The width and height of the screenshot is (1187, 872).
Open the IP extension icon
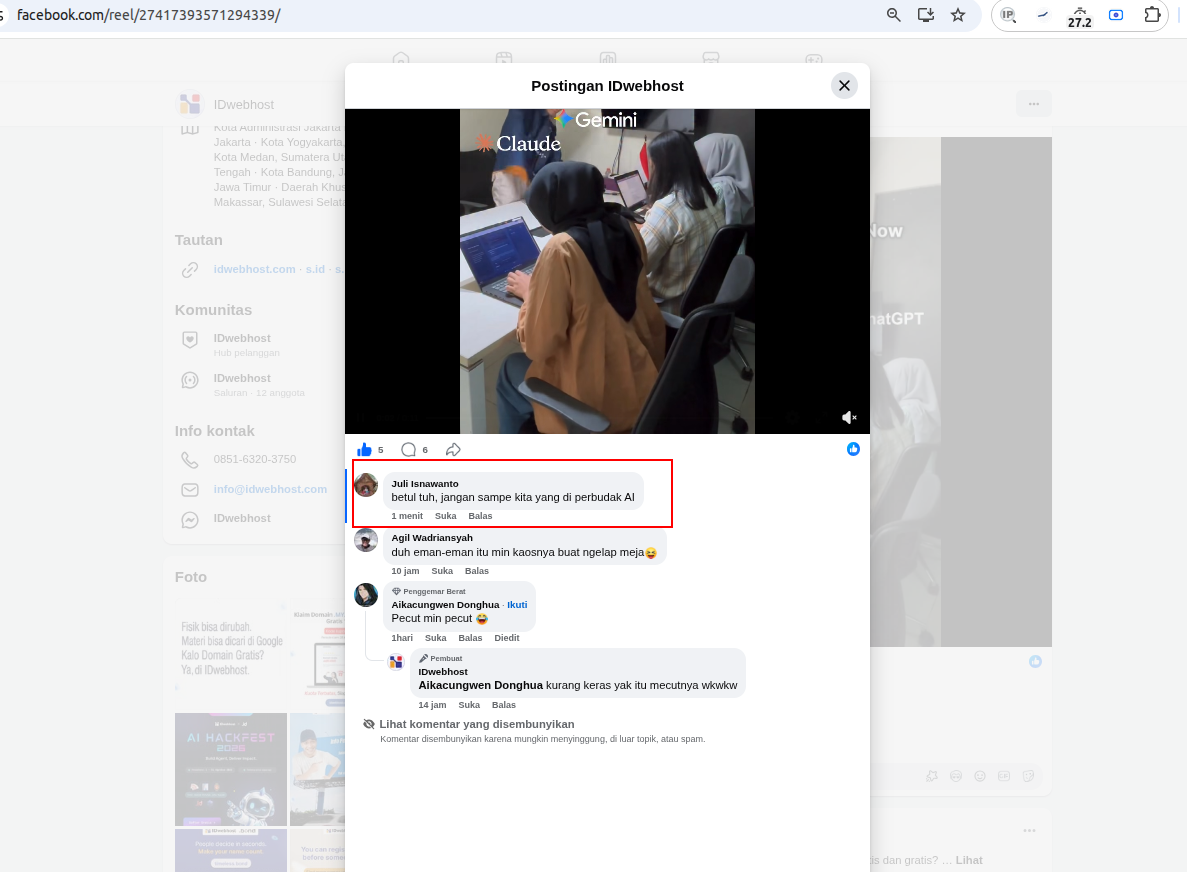[x=1008, y=14]
